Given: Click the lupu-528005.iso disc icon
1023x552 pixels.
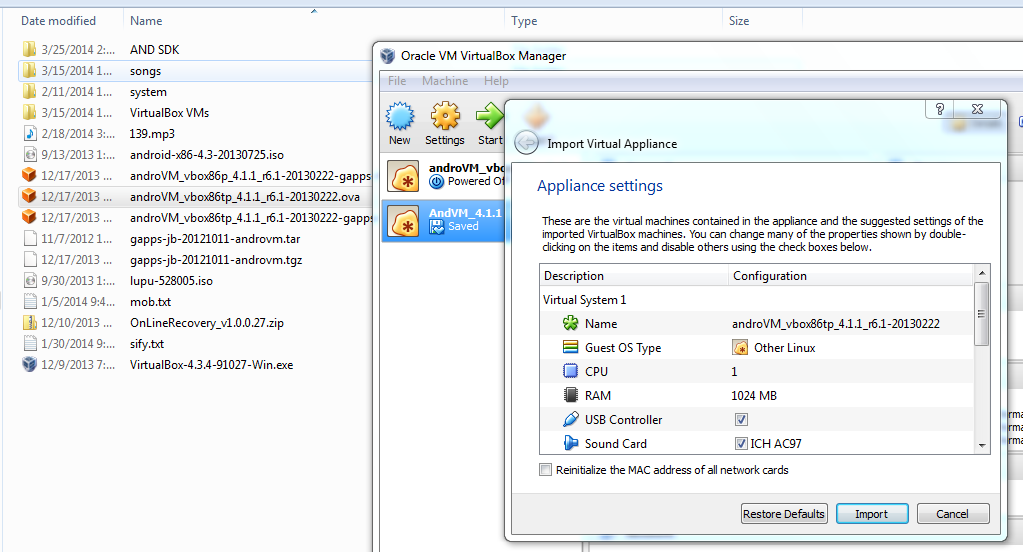Looking at the screenshot, I should click(x=29, y=281).
